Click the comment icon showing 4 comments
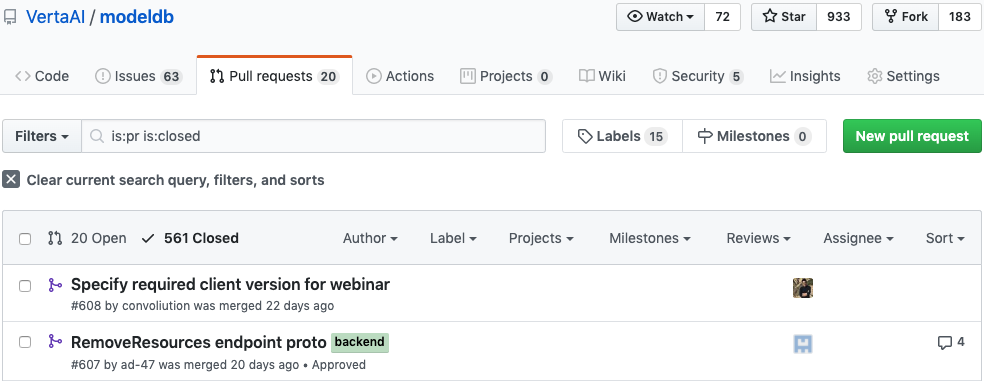The width and height of the screenshot is (984, 381). pos(944,343)
